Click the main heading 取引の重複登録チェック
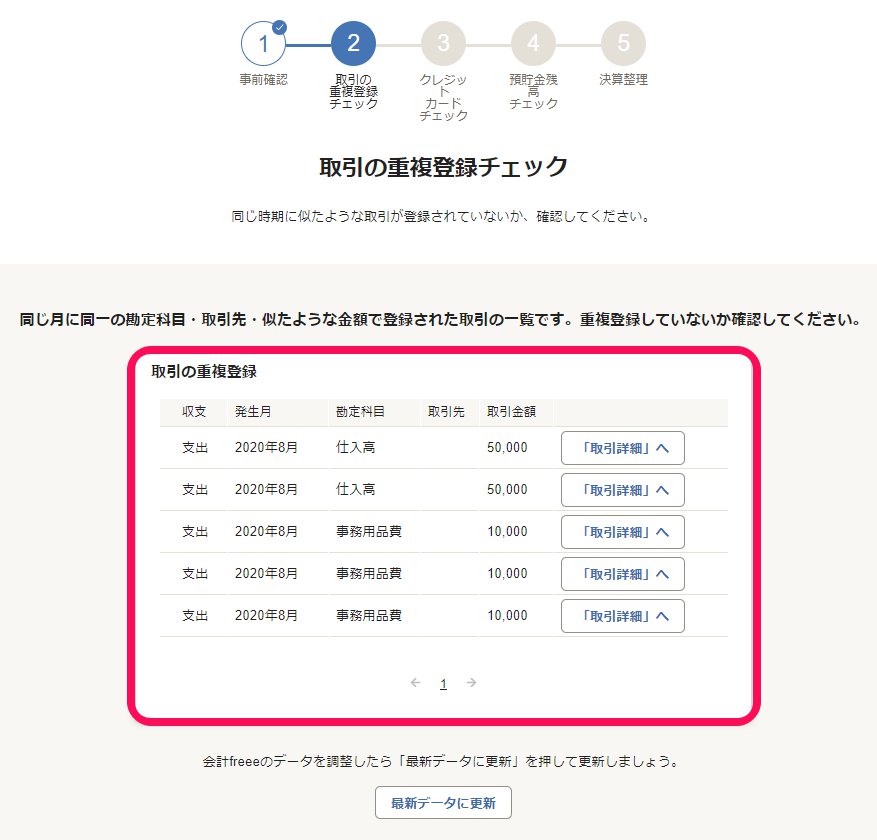The image size is (877, 840). point(444,167)
